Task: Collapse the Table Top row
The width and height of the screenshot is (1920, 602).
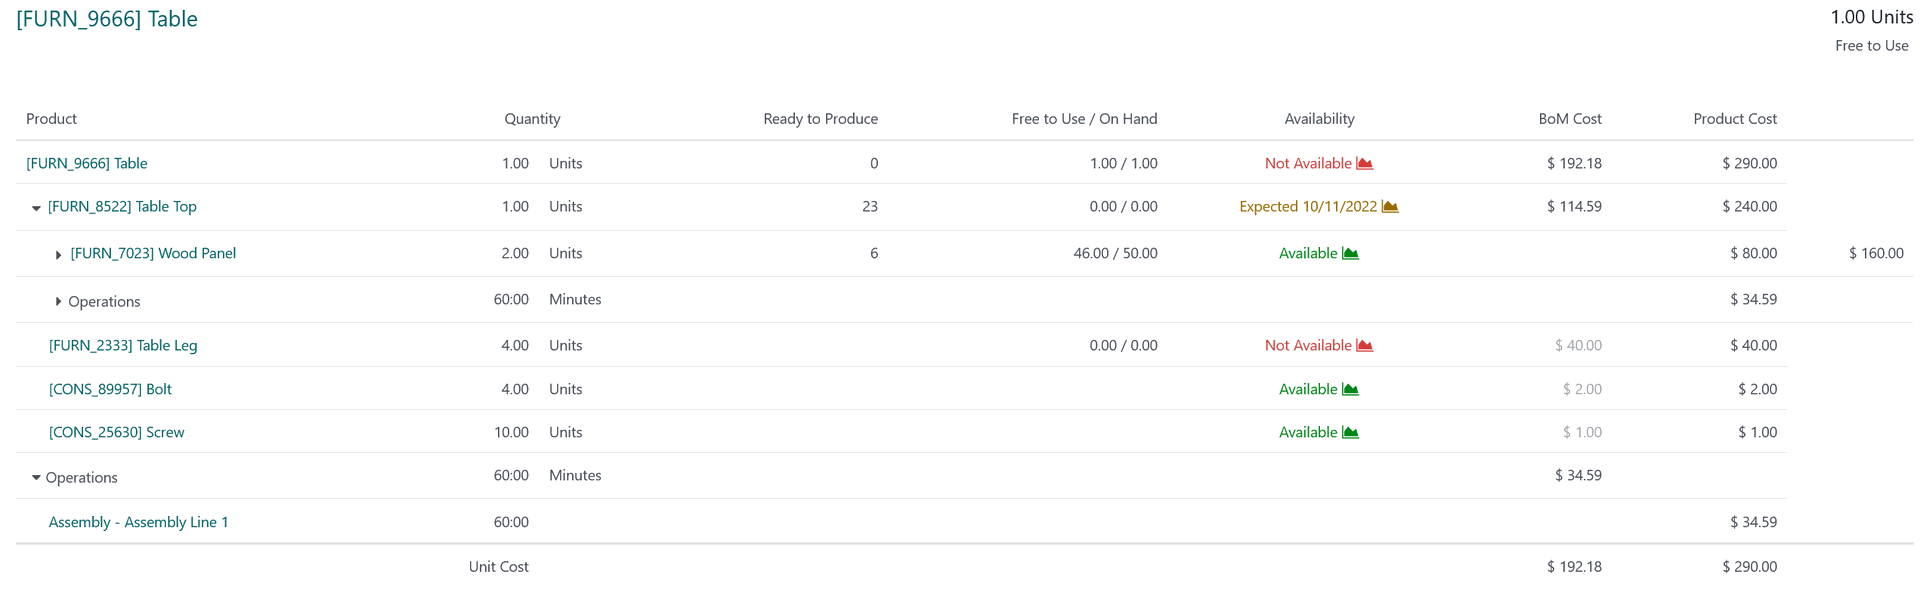Action: (36, 208)
